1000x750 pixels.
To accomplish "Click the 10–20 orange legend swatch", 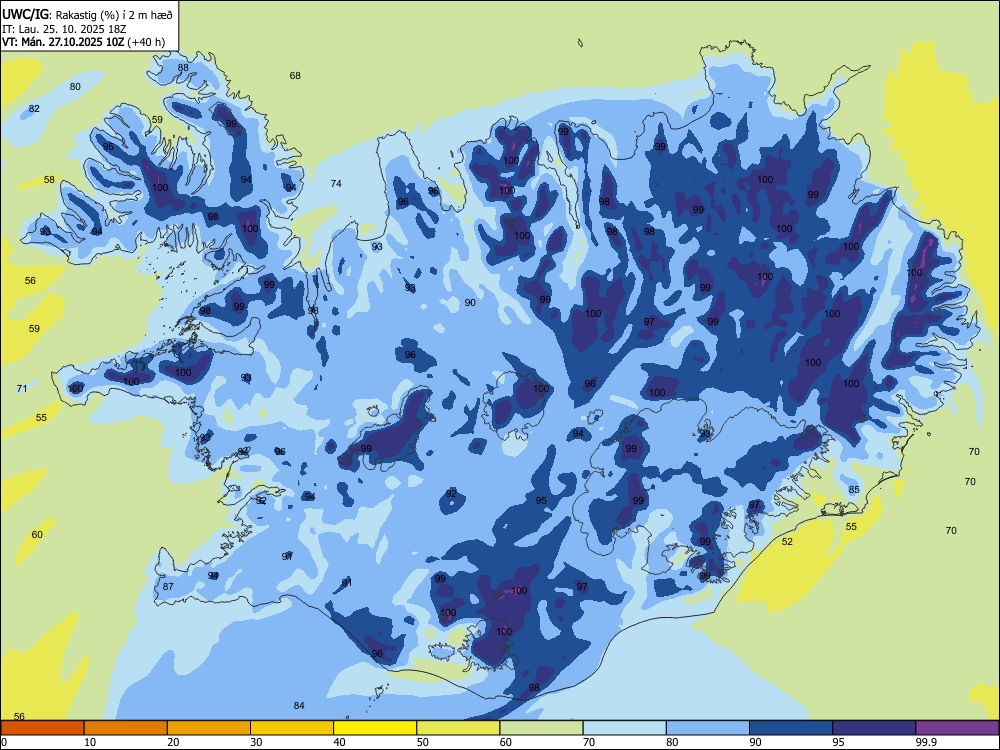I will click(x=126, y=728).
